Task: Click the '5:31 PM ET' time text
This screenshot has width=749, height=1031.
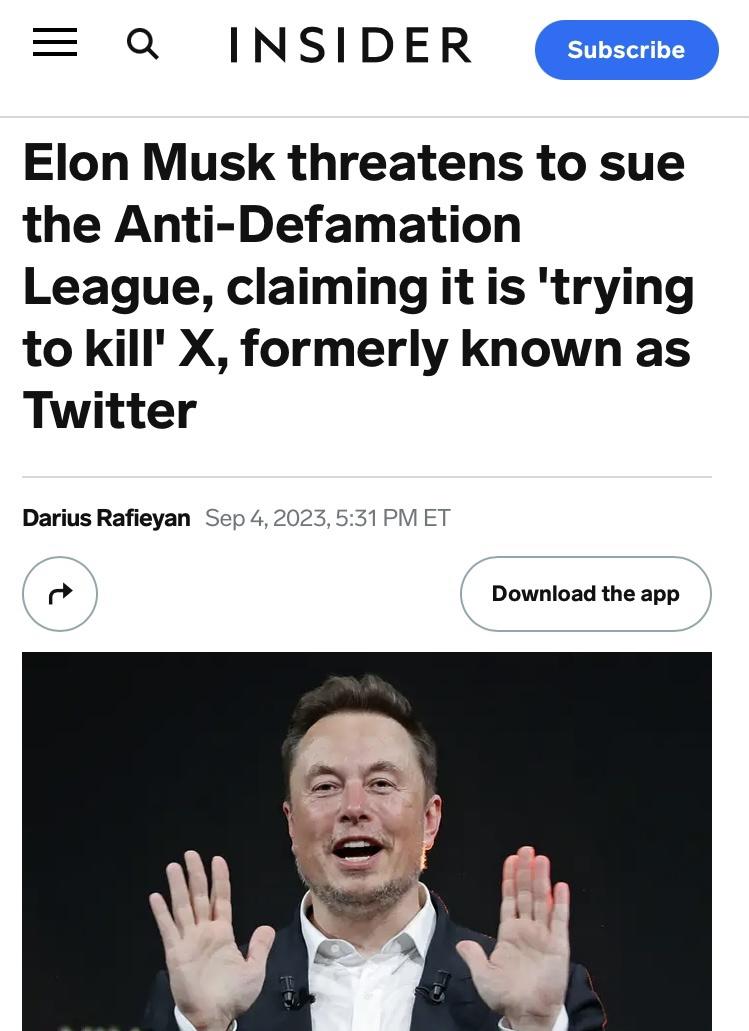Action: click(x=394, y=518)
